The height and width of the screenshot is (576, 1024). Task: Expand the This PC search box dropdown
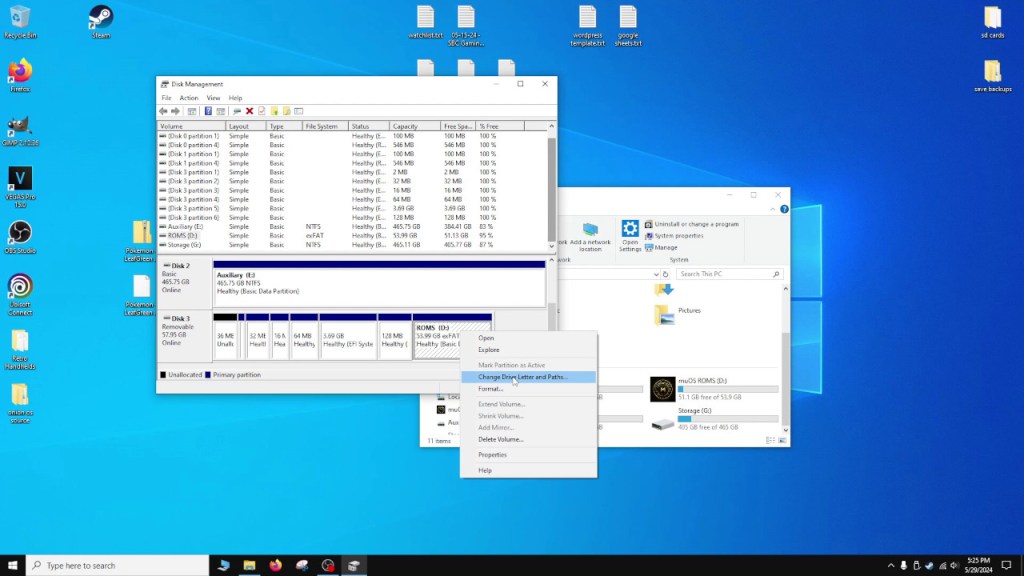click(x=657, y=274)
